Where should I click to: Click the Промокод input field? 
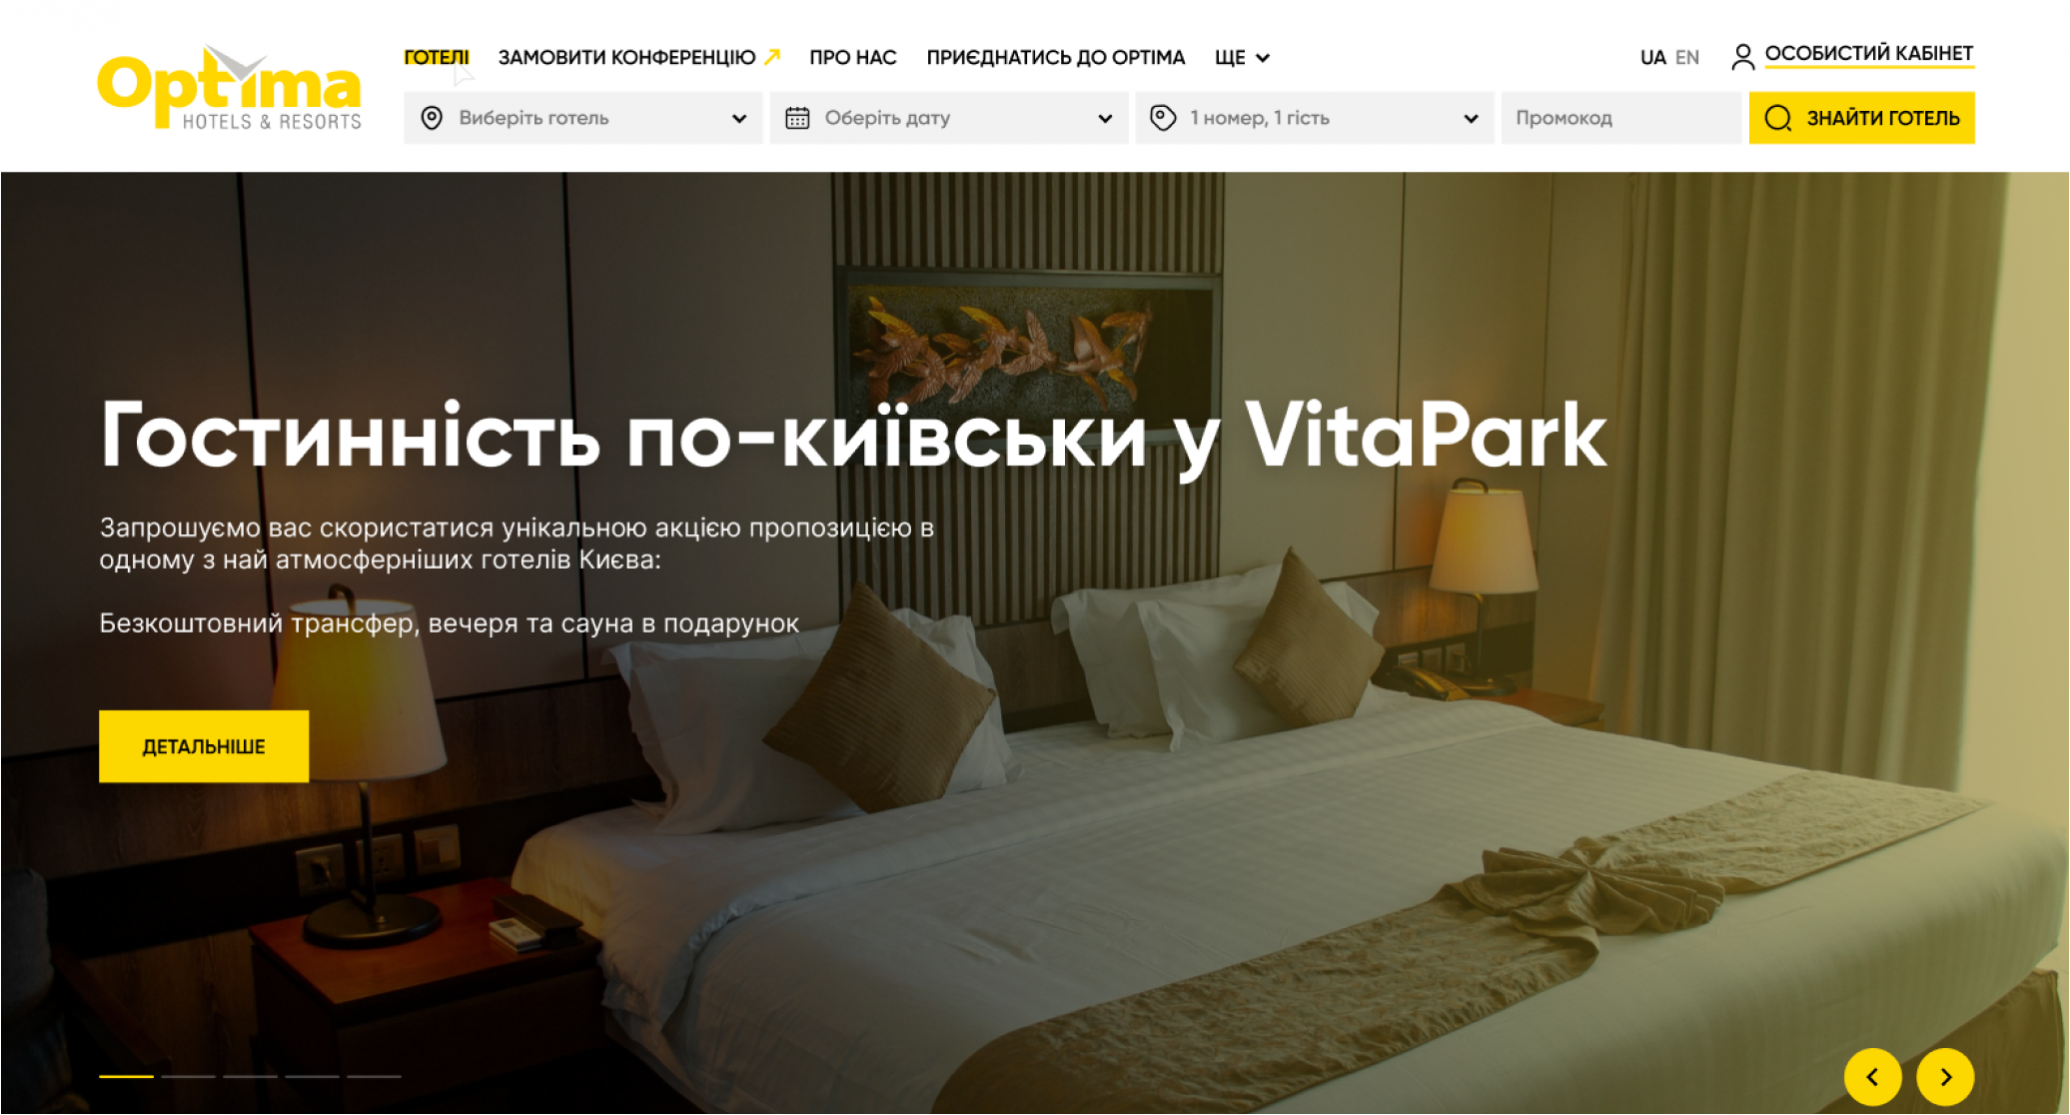click(1621, 118)
